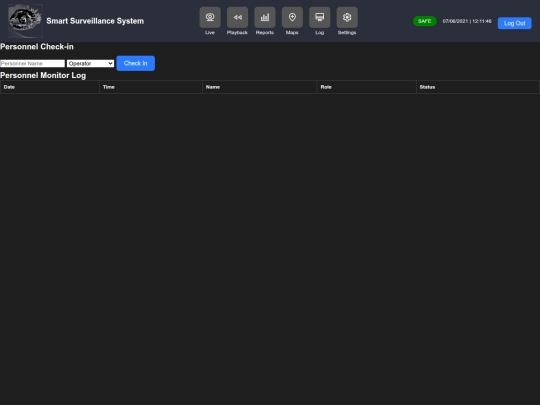
Task: Open the Live camera view
Action: [210, 17]
